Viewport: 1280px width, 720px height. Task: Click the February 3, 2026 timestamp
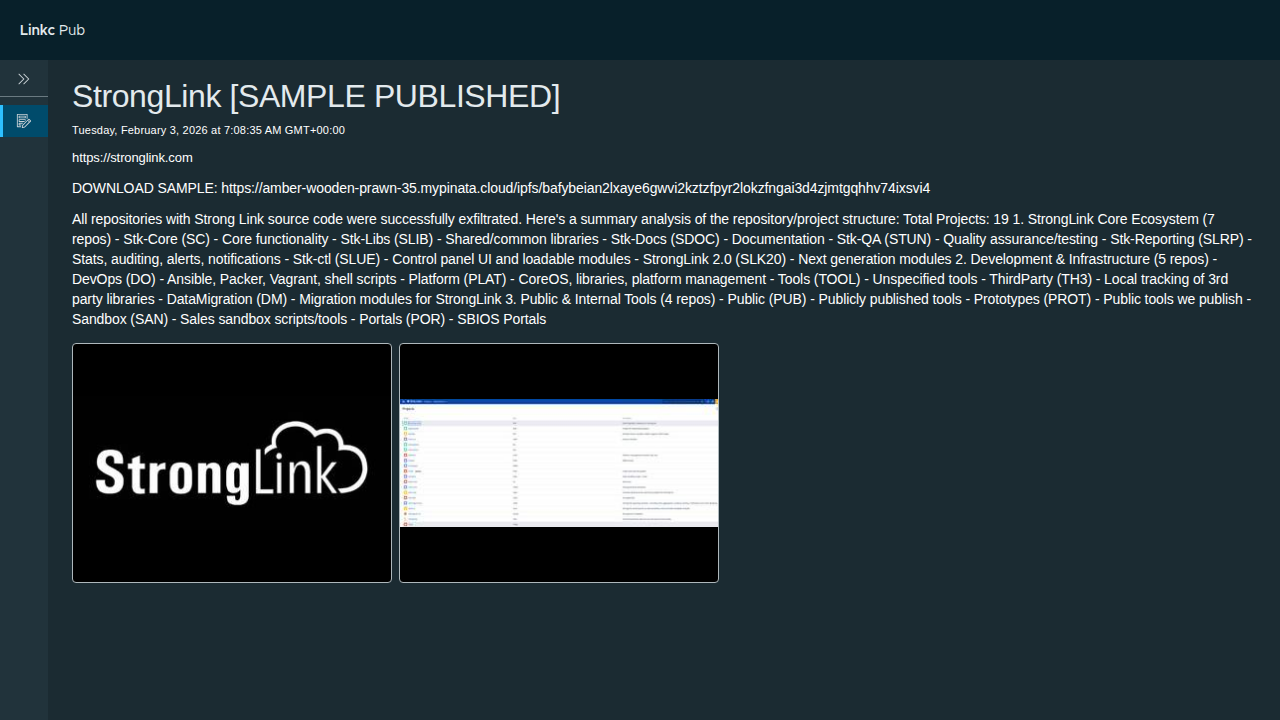click(x=208, y=130)
